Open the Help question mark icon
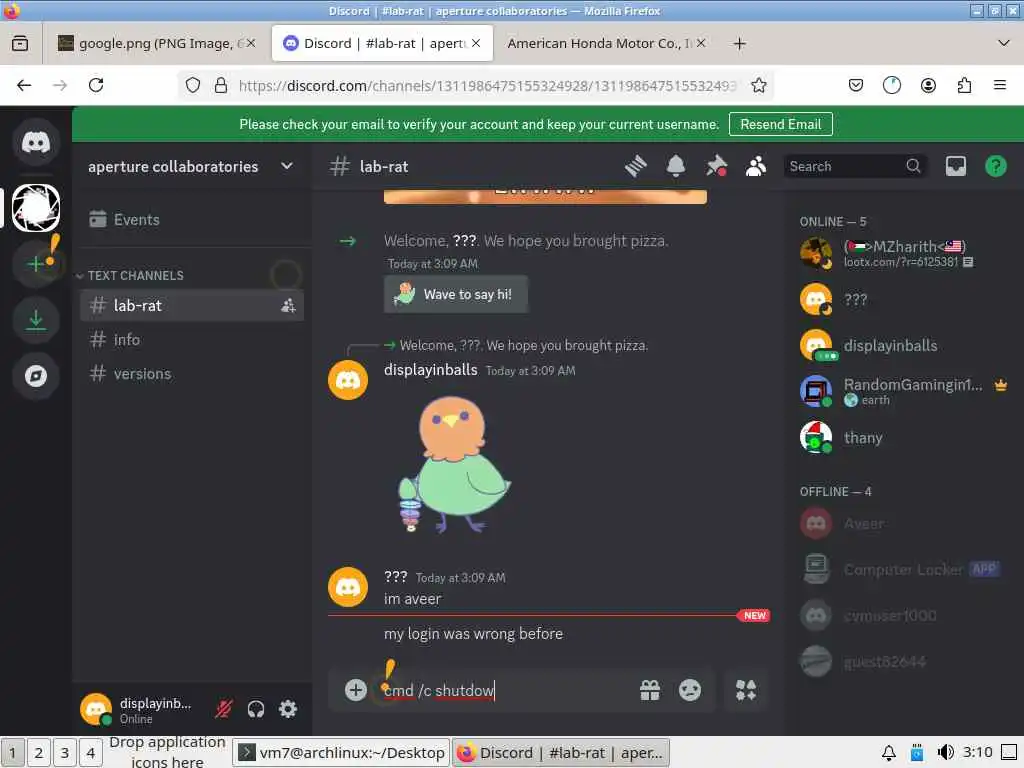 coord(995,167)
